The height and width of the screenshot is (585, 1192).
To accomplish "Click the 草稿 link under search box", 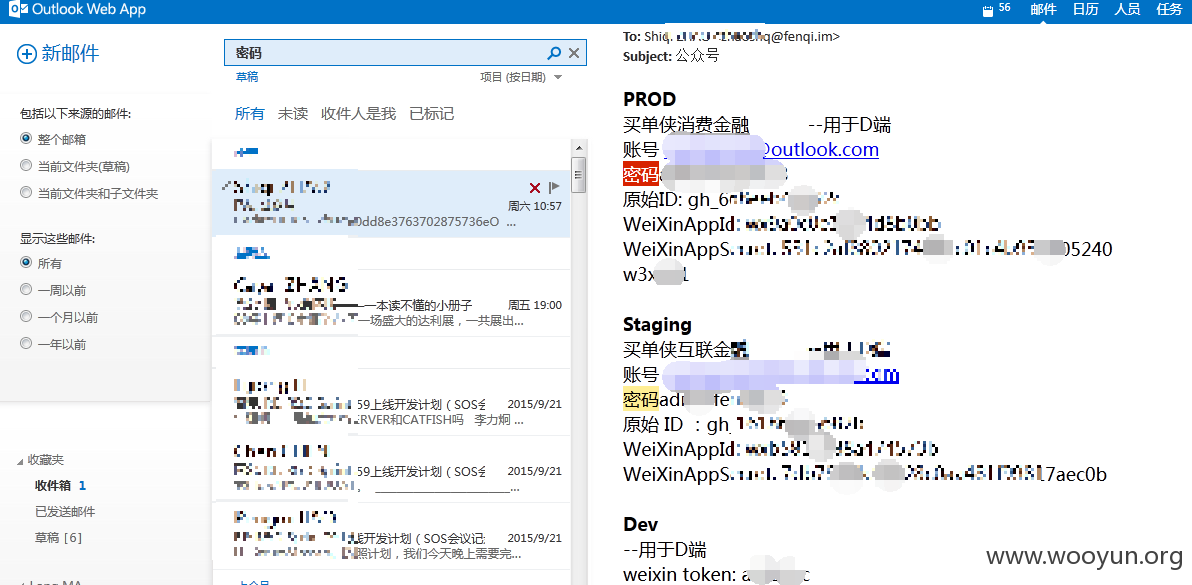I will coord(246,77).
